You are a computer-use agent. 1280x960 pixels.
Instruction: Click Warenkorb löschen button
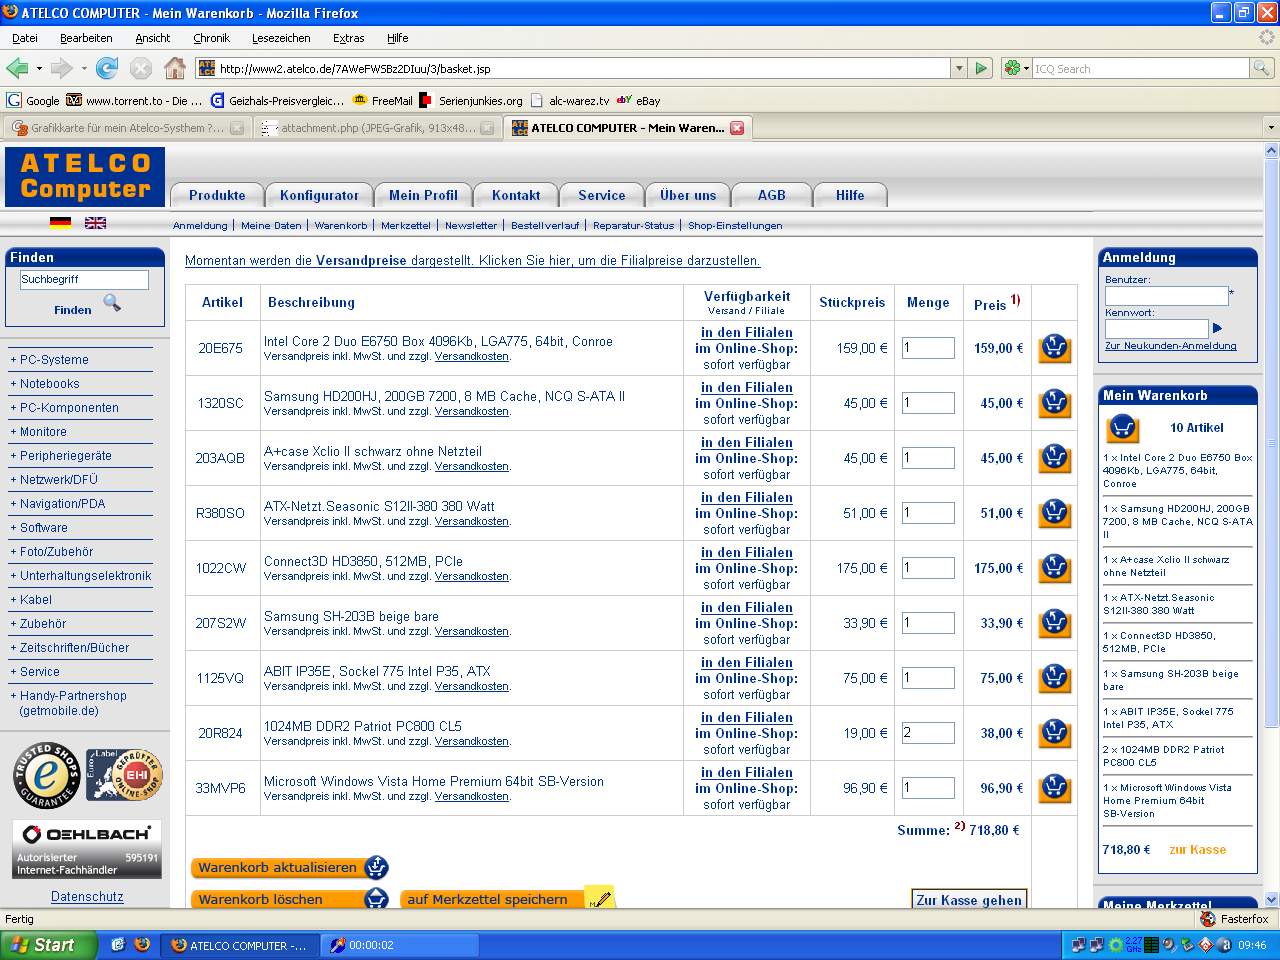[x=290, y=899]
